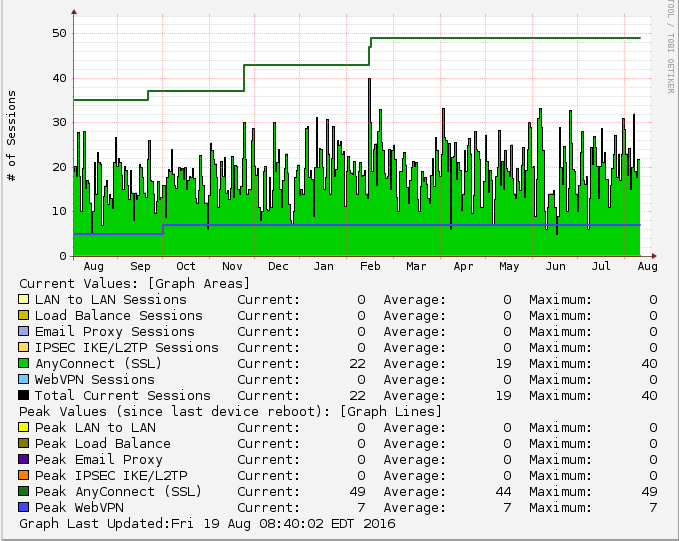
Task: Select the 'Peak IPSEC IKE/L2TP' legend label
Action: [x=111, y=476]
